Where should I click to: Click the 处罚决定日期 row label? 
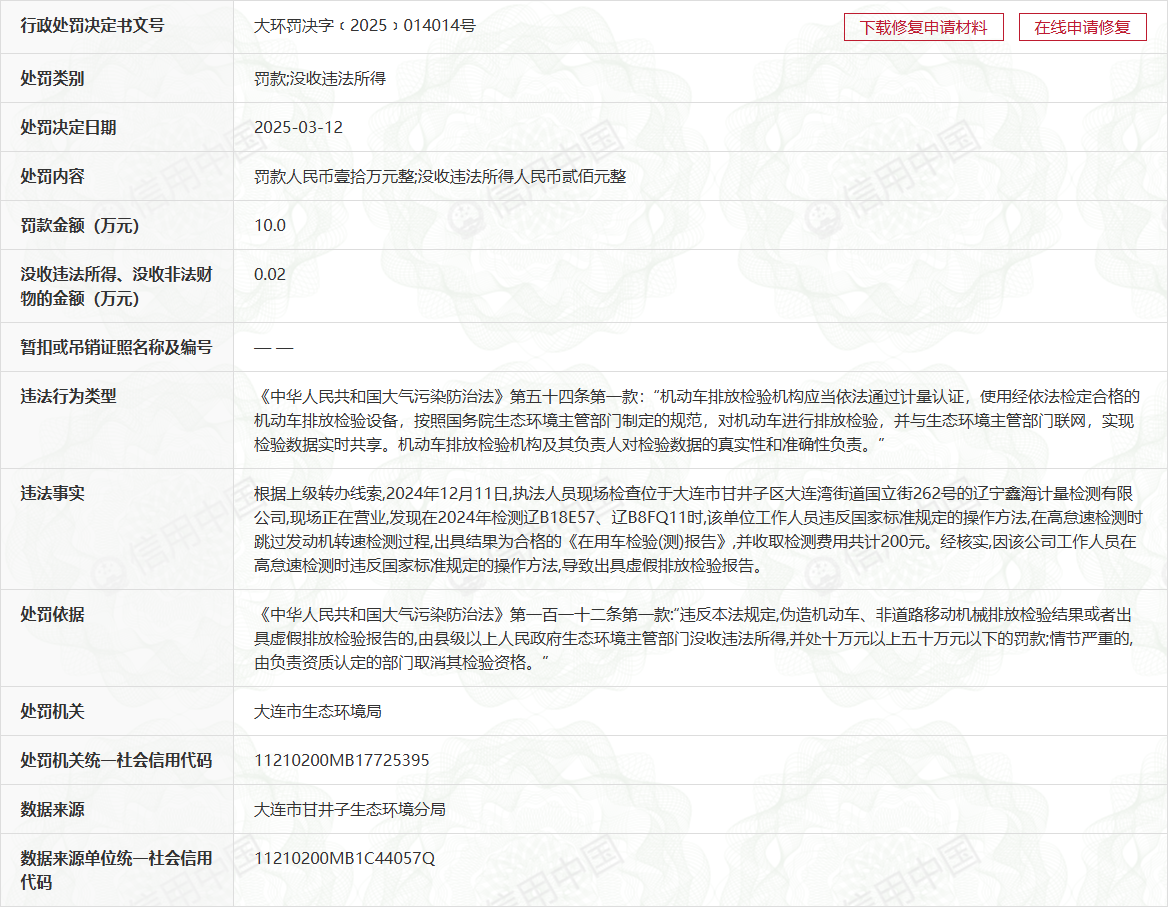pyautogui.click(x=69, y=128)
